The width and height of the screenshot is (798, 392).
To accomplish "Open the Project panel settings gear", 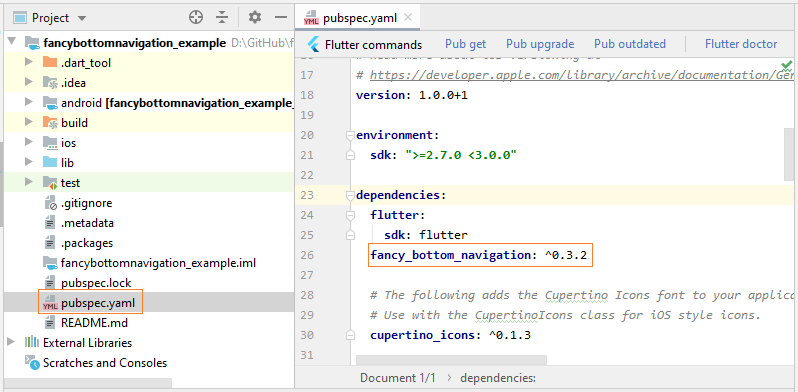I will (x=254, y=18).
